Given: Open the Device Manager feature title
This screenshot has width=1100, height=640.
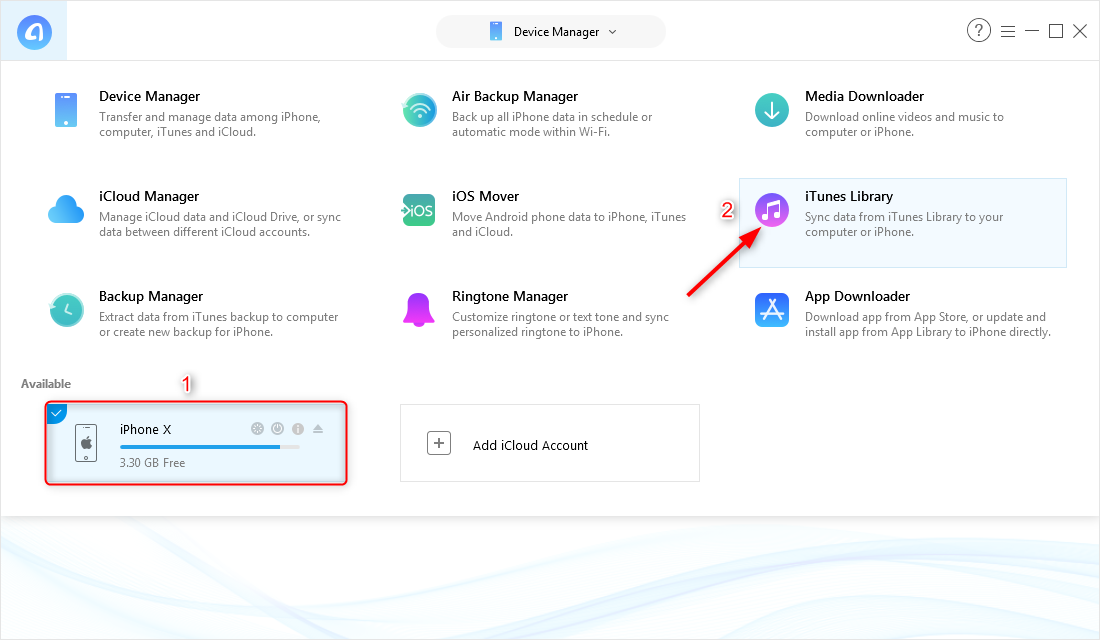Looking at the screenshot, I should (x=149, y=96).
